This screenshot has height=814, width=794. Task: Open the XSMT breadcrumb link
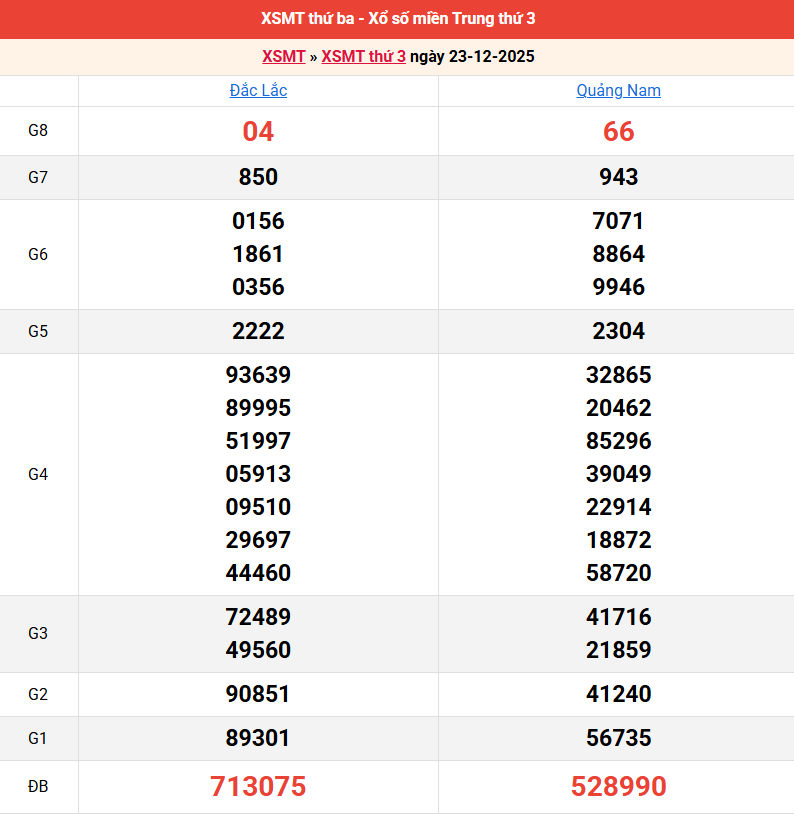(283, 56)
